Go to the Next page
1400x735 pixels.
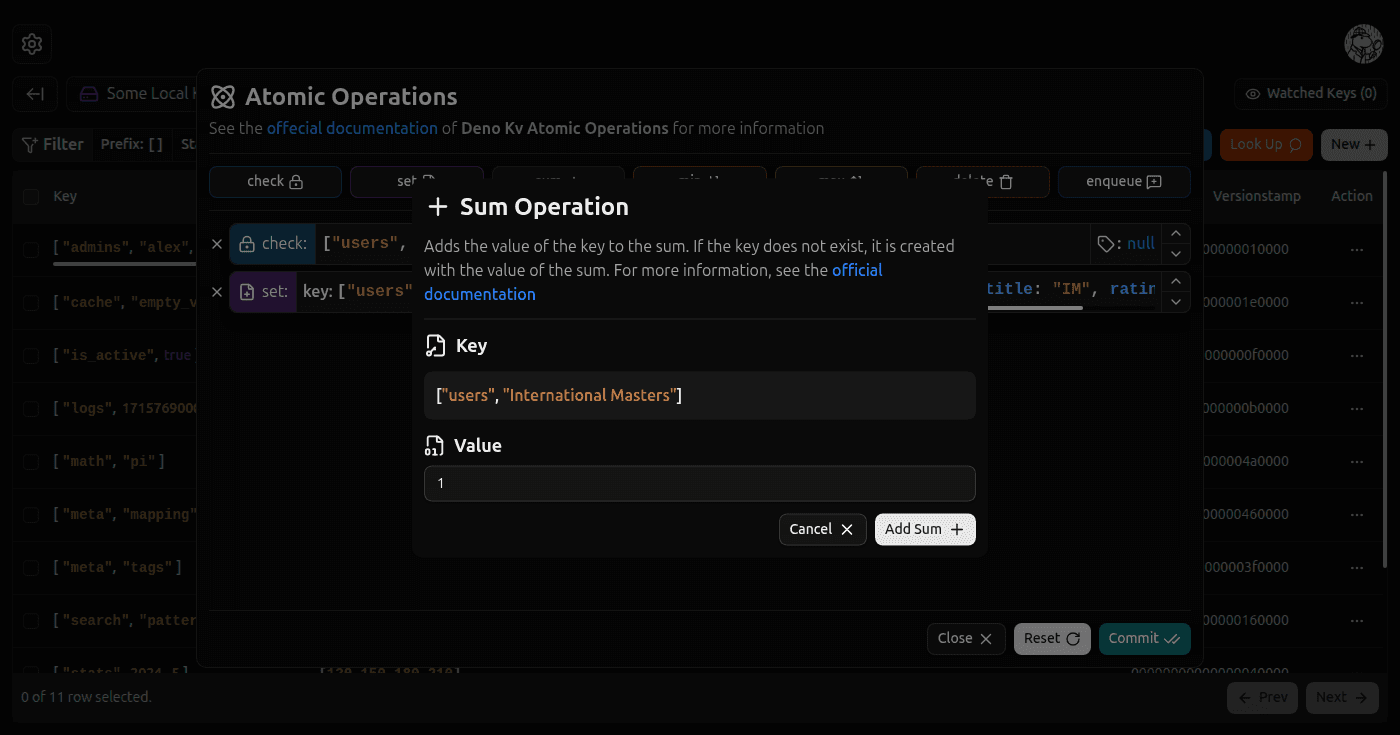click(x=1342, y=697)
